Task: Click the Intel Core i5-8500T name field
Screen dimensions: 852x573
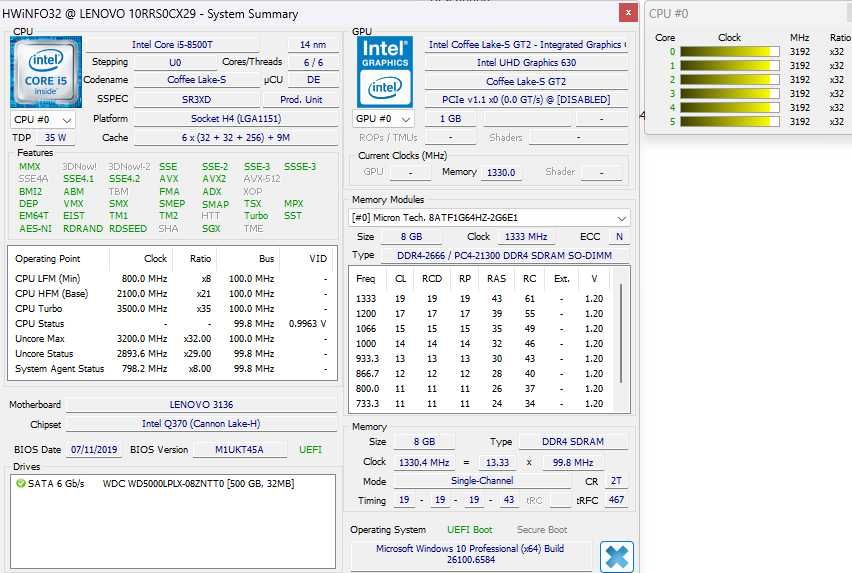Action: click(x=172, y=45)
